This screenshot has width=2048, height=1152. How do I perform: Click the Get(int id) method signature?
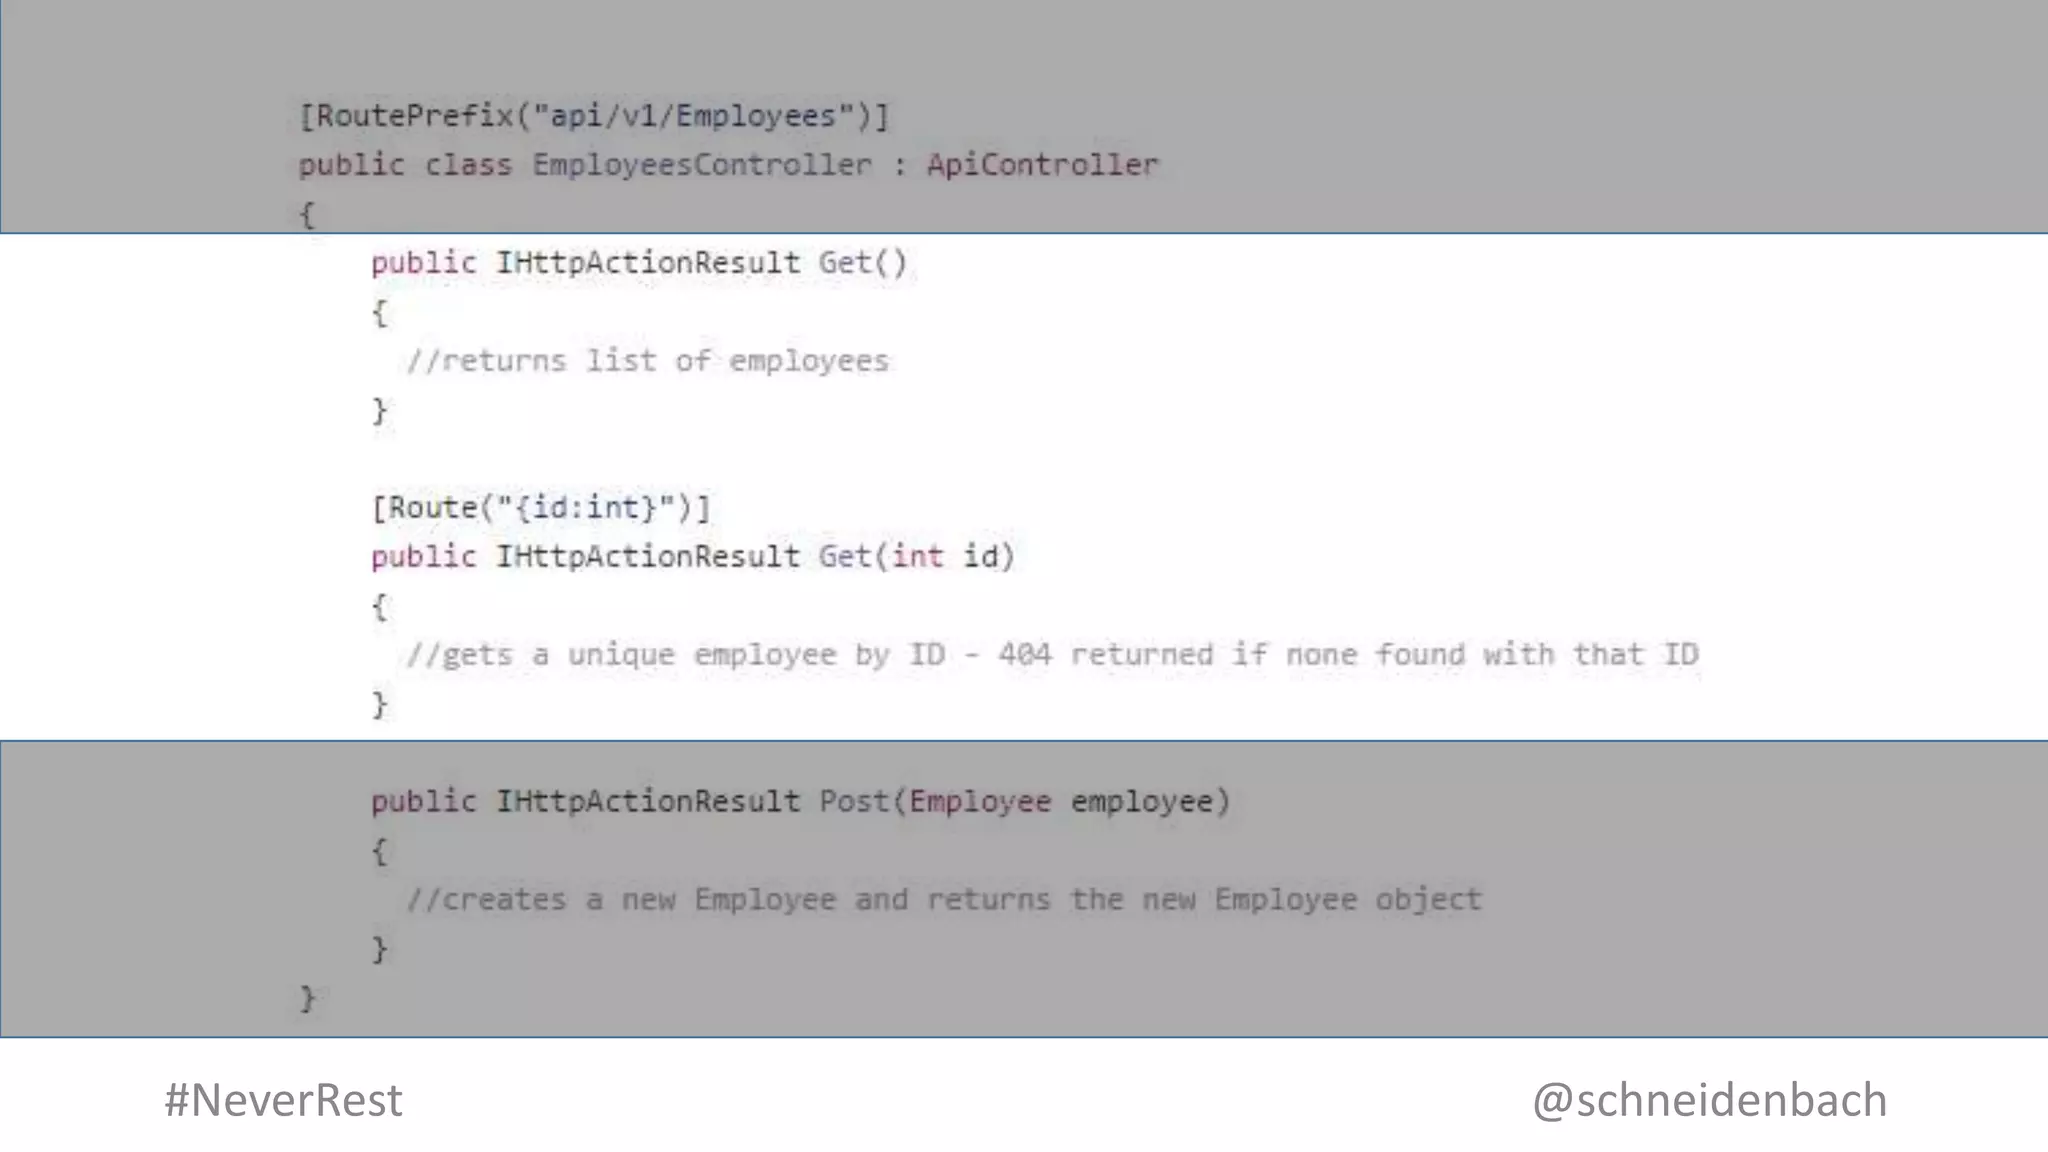693,556
